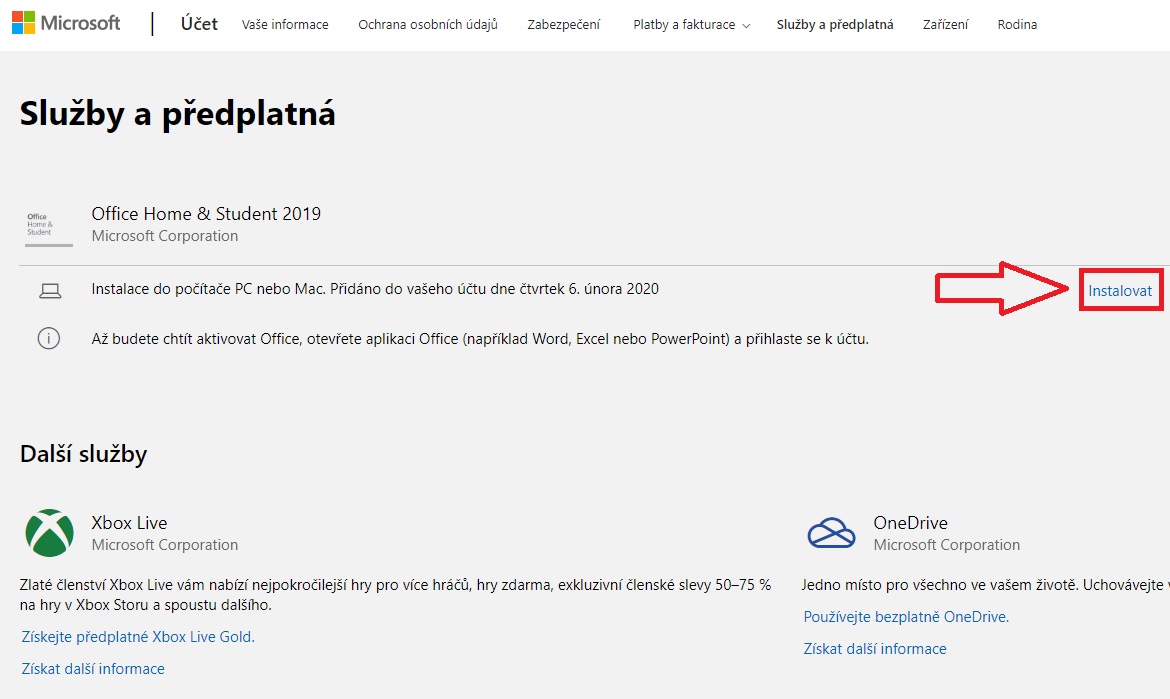Open Ochrana osobních údajů menu item

[428, 25]
